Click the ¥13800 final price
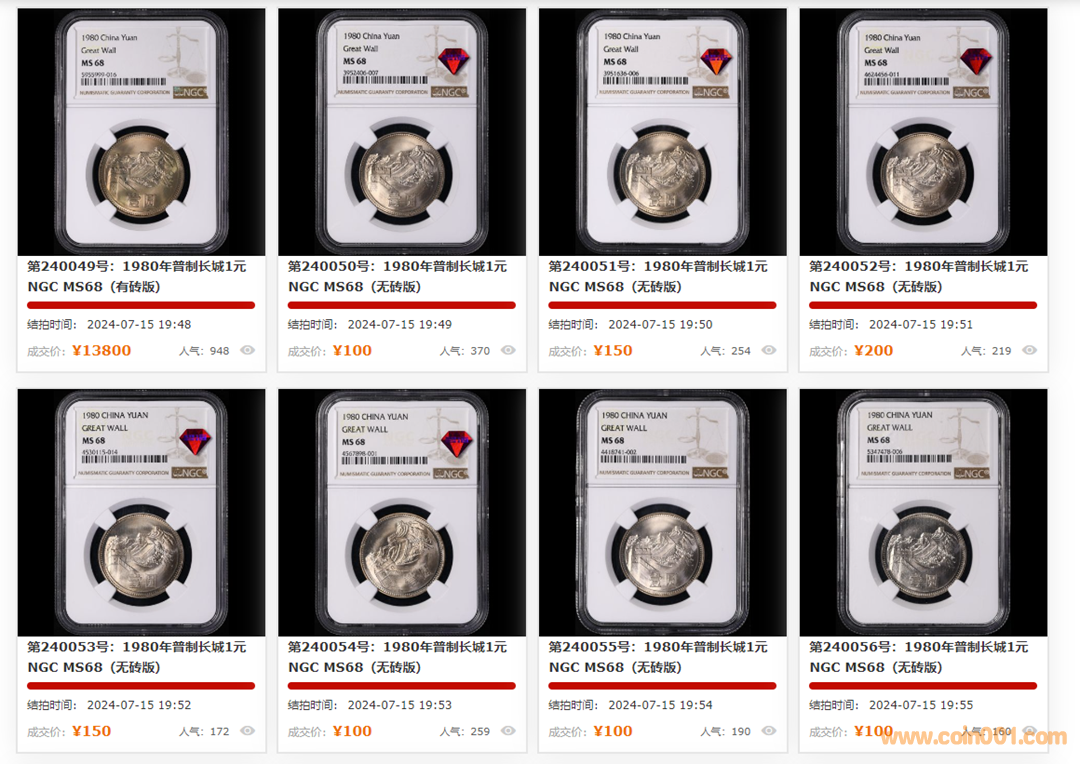Screen dimensions: 1080x764 [x=101, y=351]
